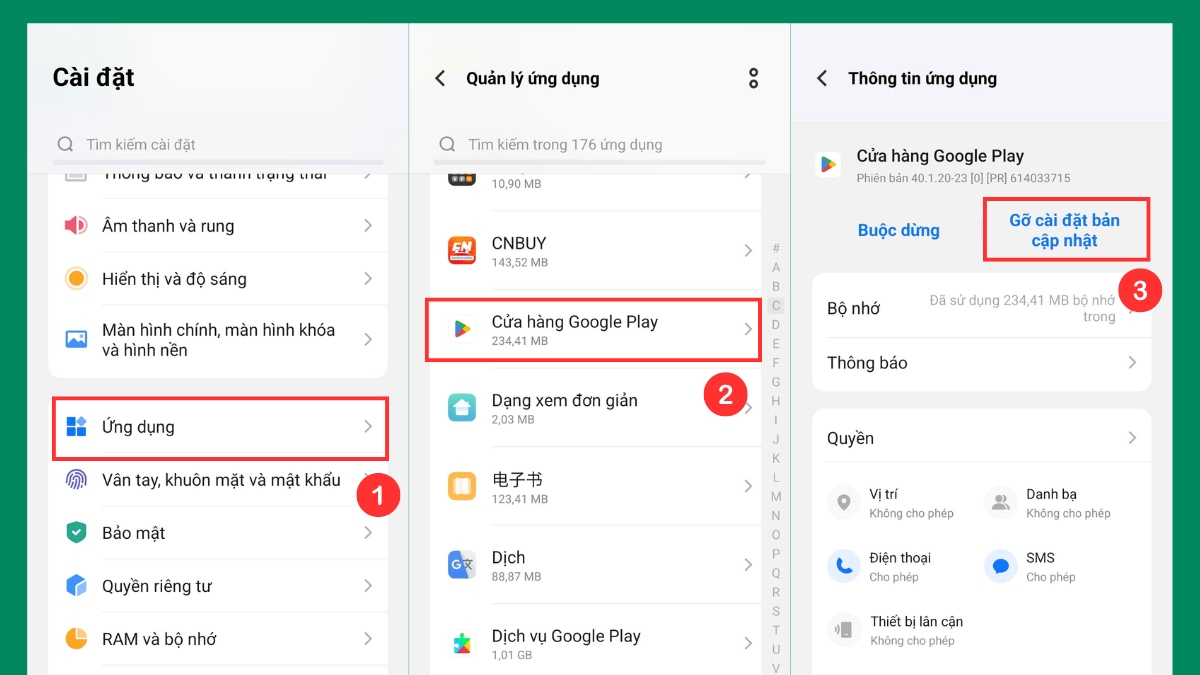Click the Tìm kiếm cài đặt search field

[218, 145]
